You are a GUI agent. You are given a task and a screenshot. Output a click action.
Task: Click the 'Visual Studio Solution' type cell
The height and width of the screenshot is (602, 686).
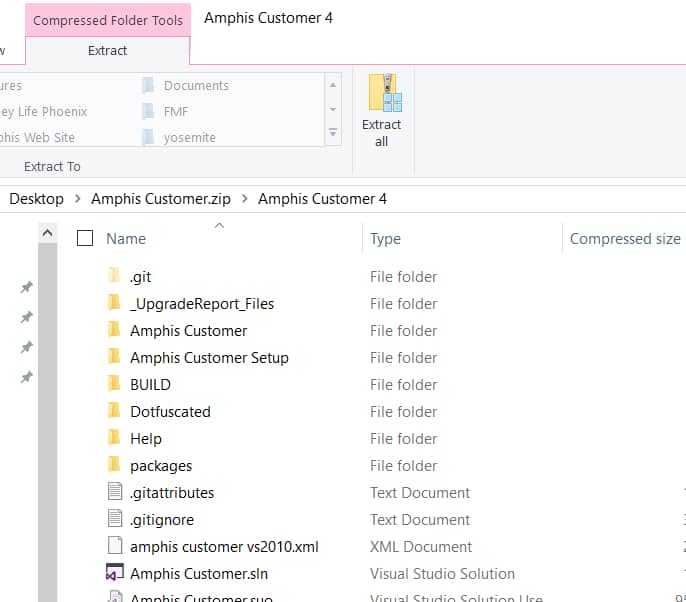coord(442,574)
